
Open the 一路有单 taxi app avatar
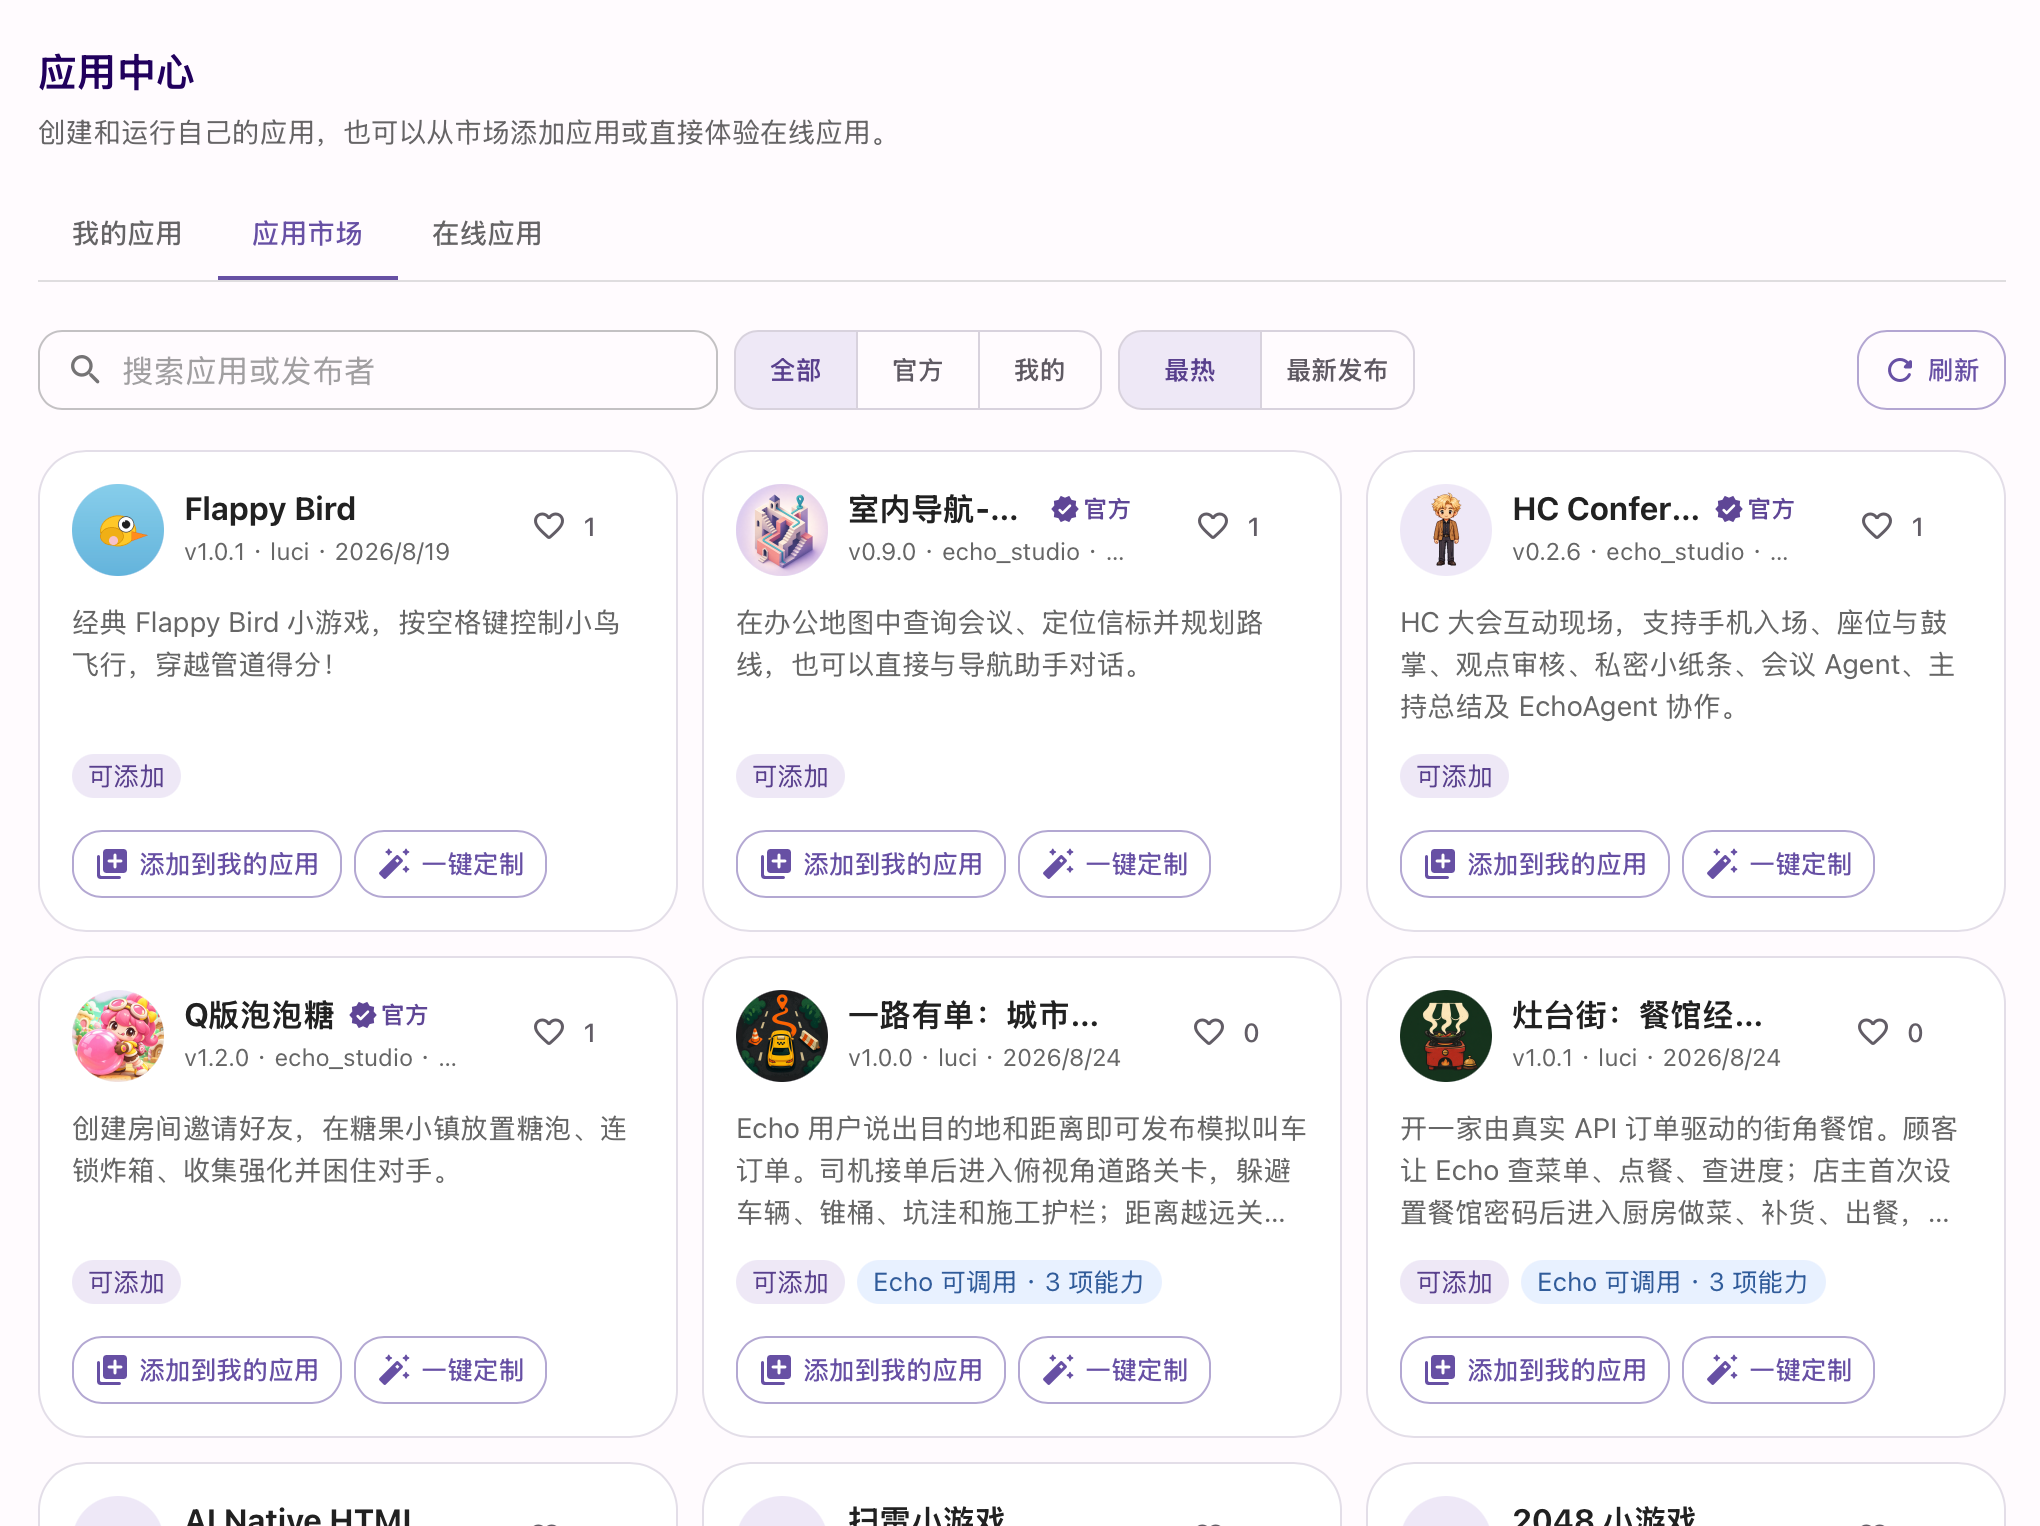click(x=782, y=1036)
